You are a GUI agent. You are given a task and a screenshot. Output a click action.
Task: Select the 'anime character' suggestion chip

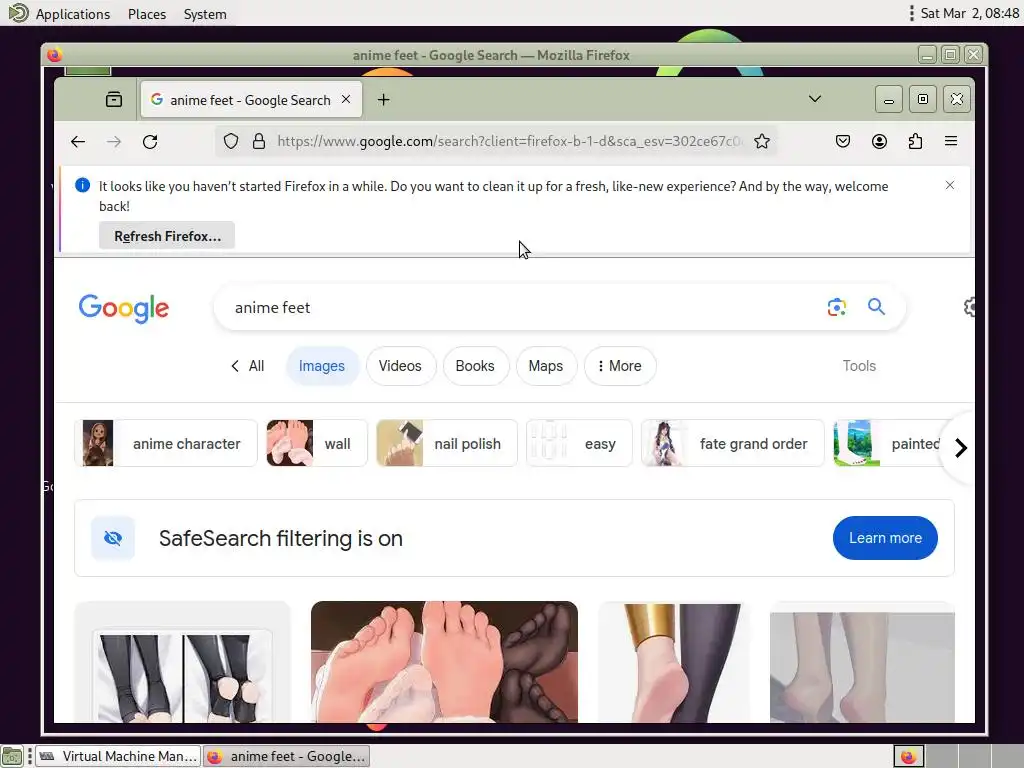pyautogui.click(x=166, y=443)
